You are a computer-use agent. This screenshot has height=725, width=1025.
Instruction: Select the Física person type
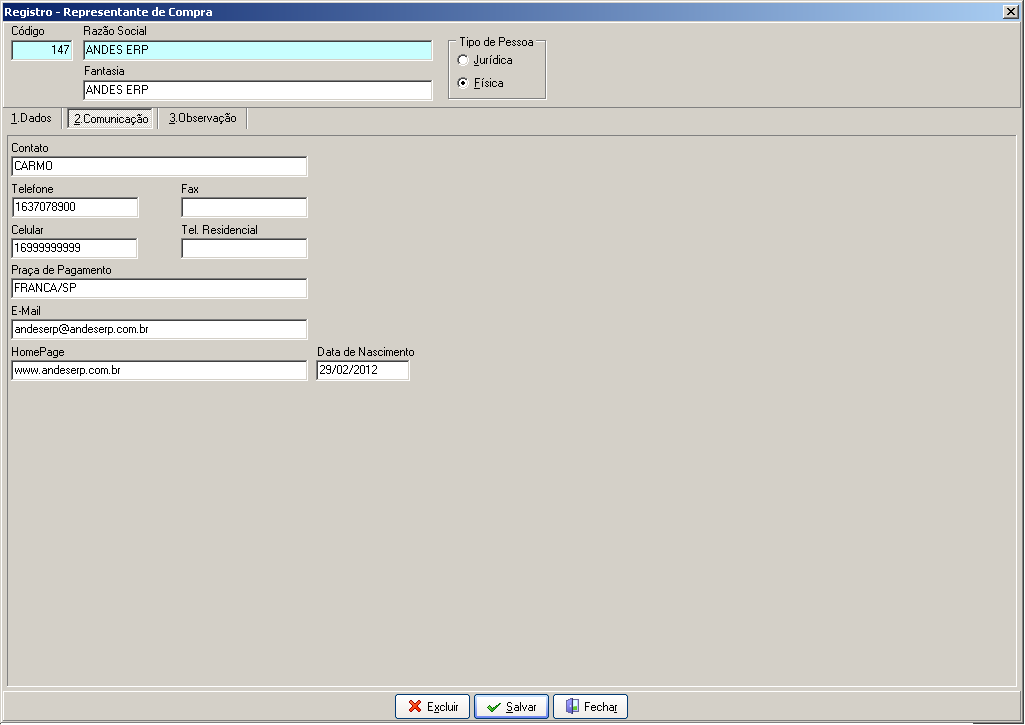[463, 83]
